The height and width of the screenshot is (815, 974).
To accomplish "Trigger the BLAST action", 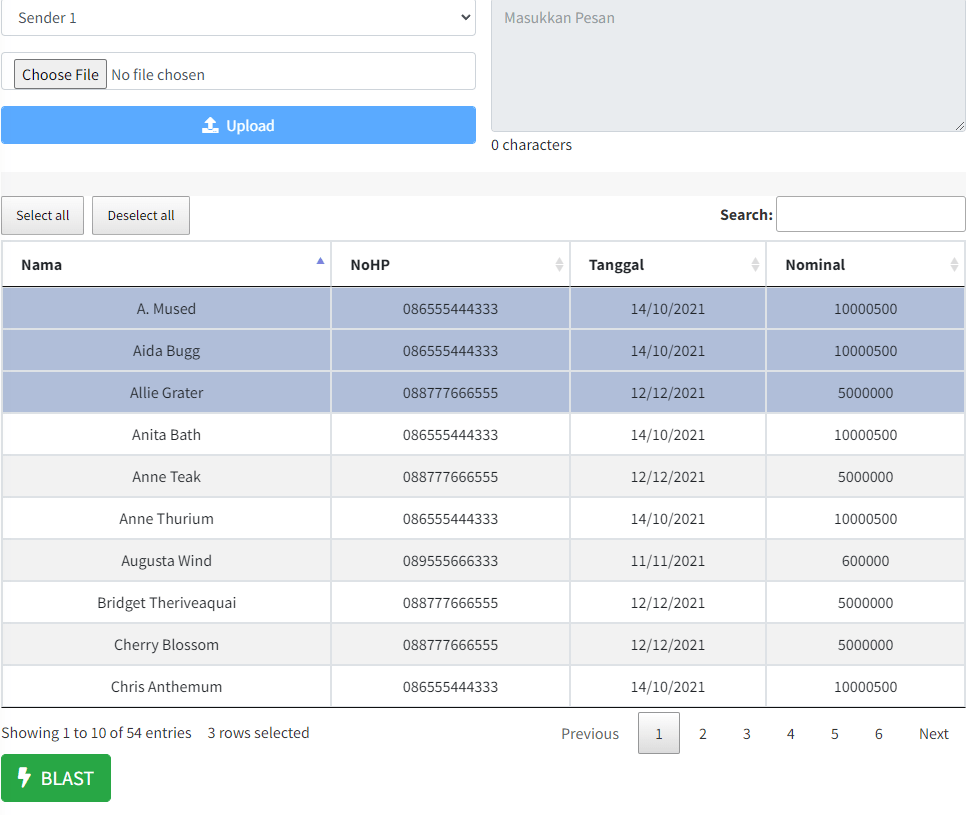I will tap(56, 778).
